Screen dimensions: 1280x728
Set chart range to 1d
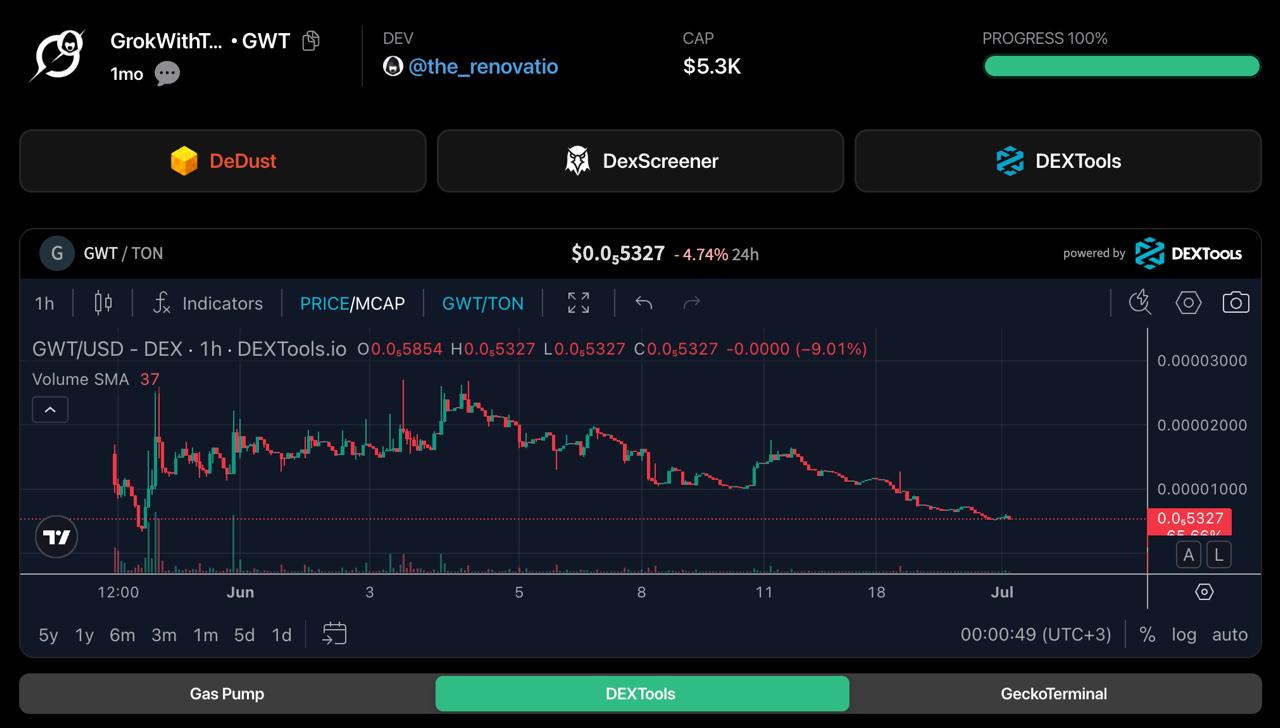pos(282,634)
